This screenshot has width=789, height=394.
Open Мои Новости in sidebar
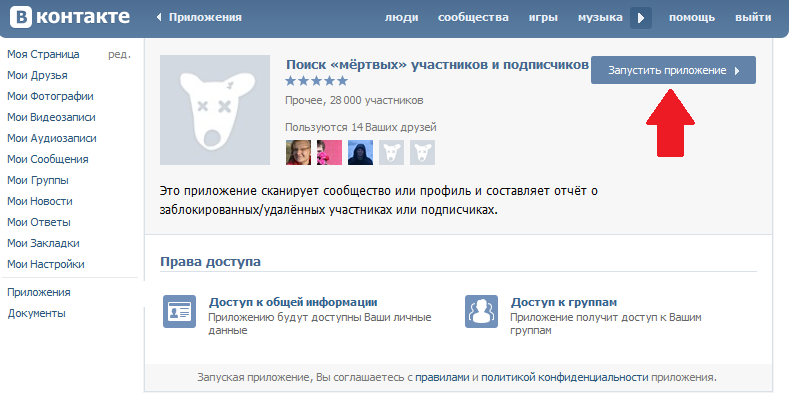[40, 201]
